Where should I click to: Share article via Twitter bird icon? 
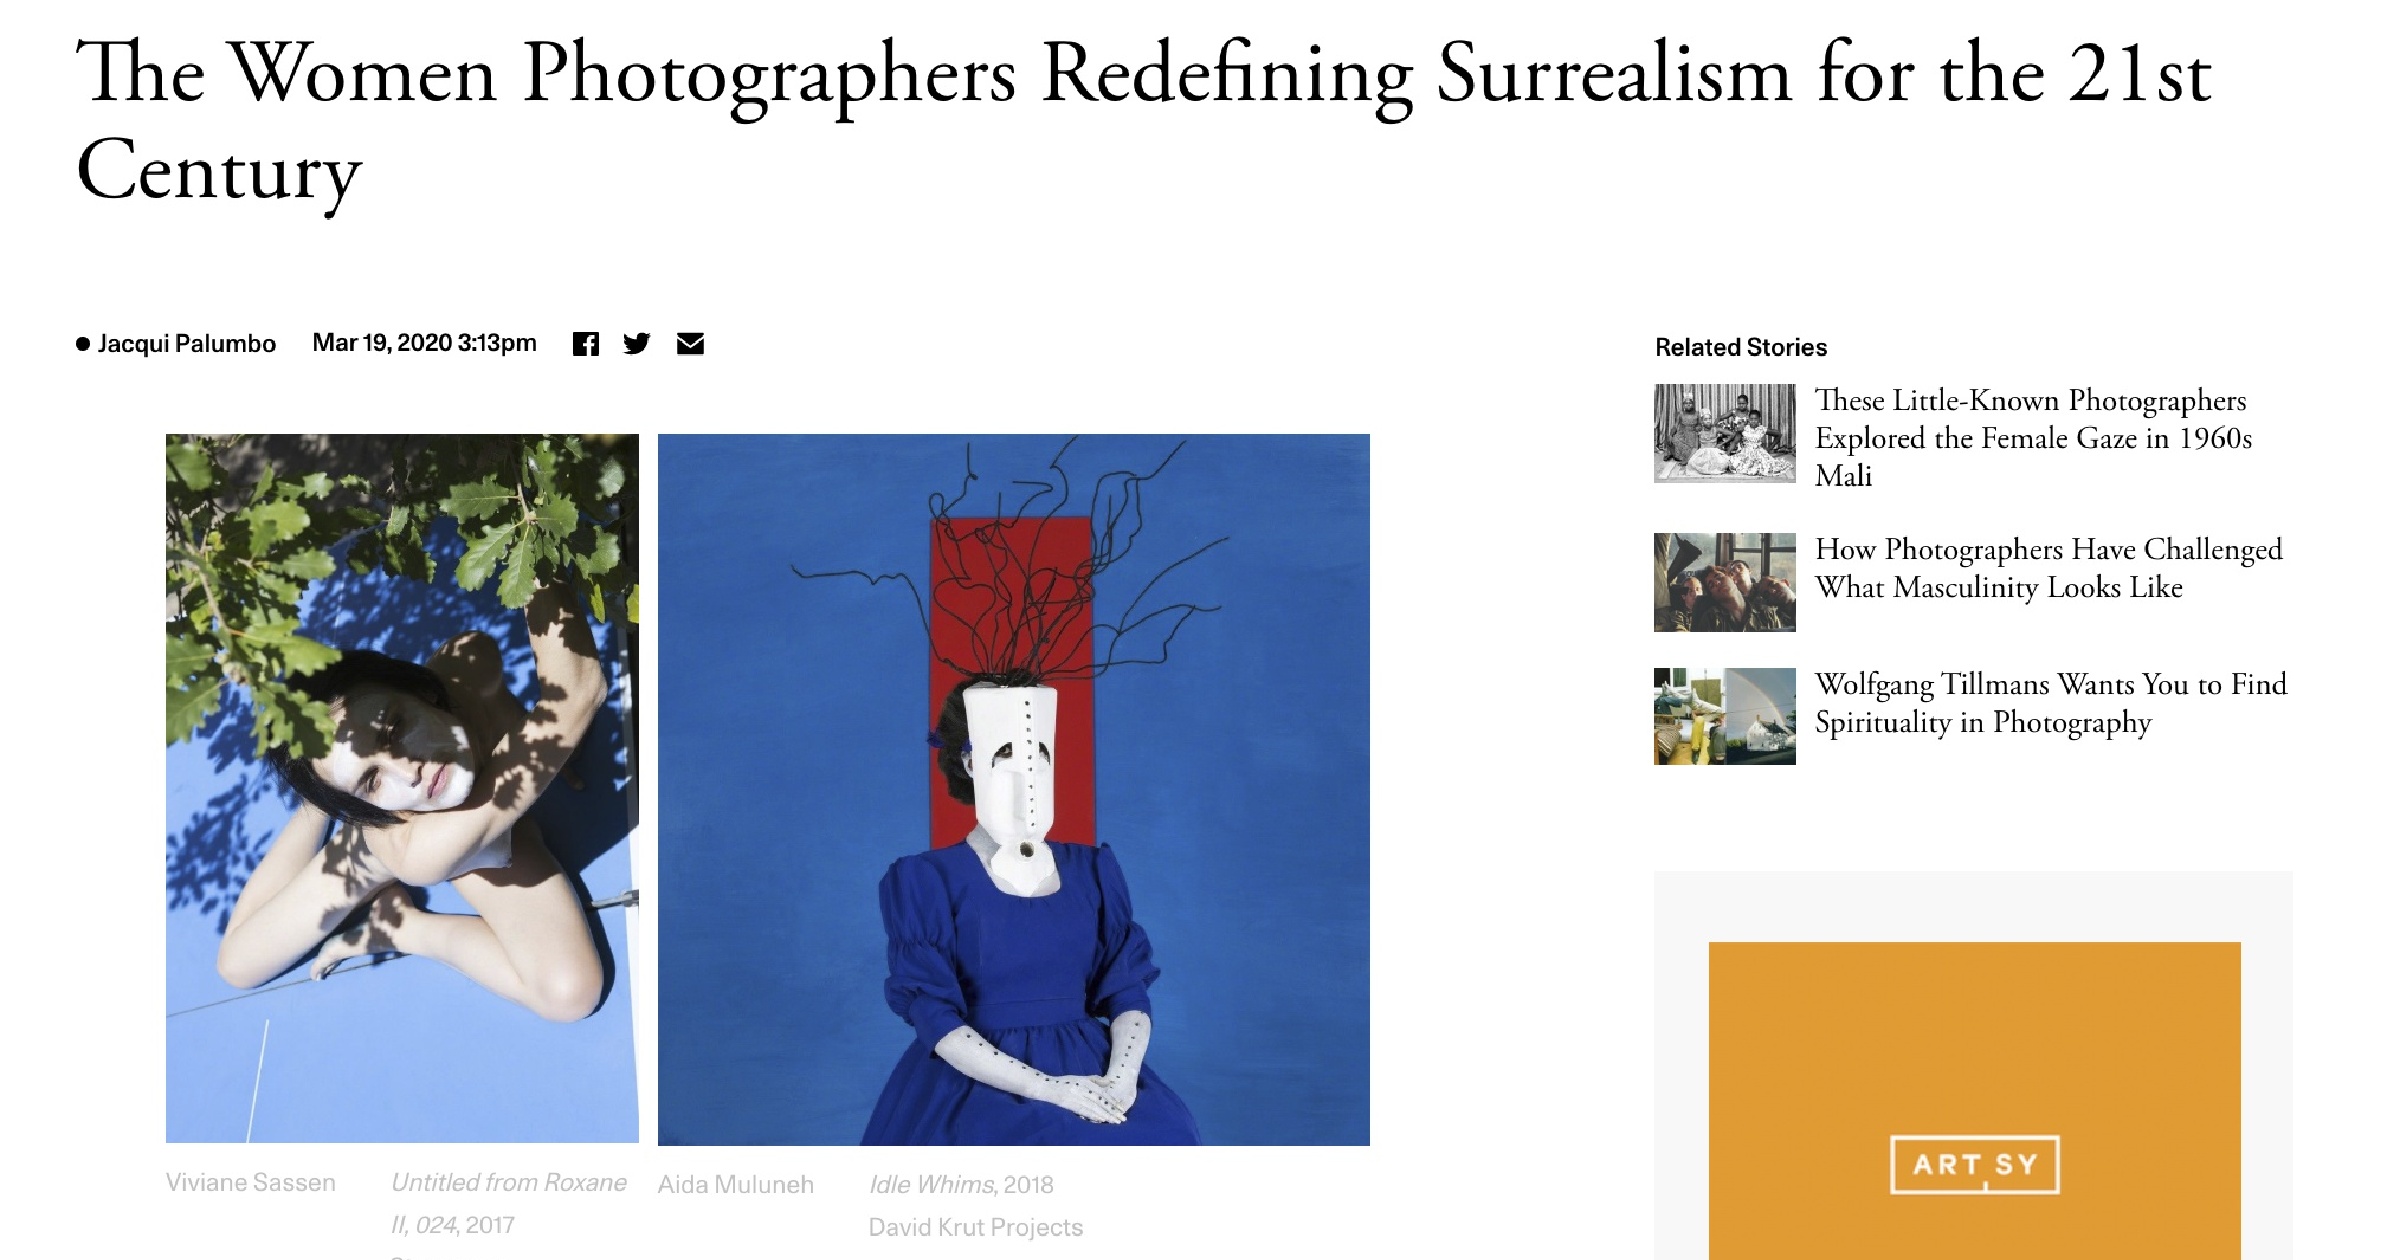tap(637, 344)
